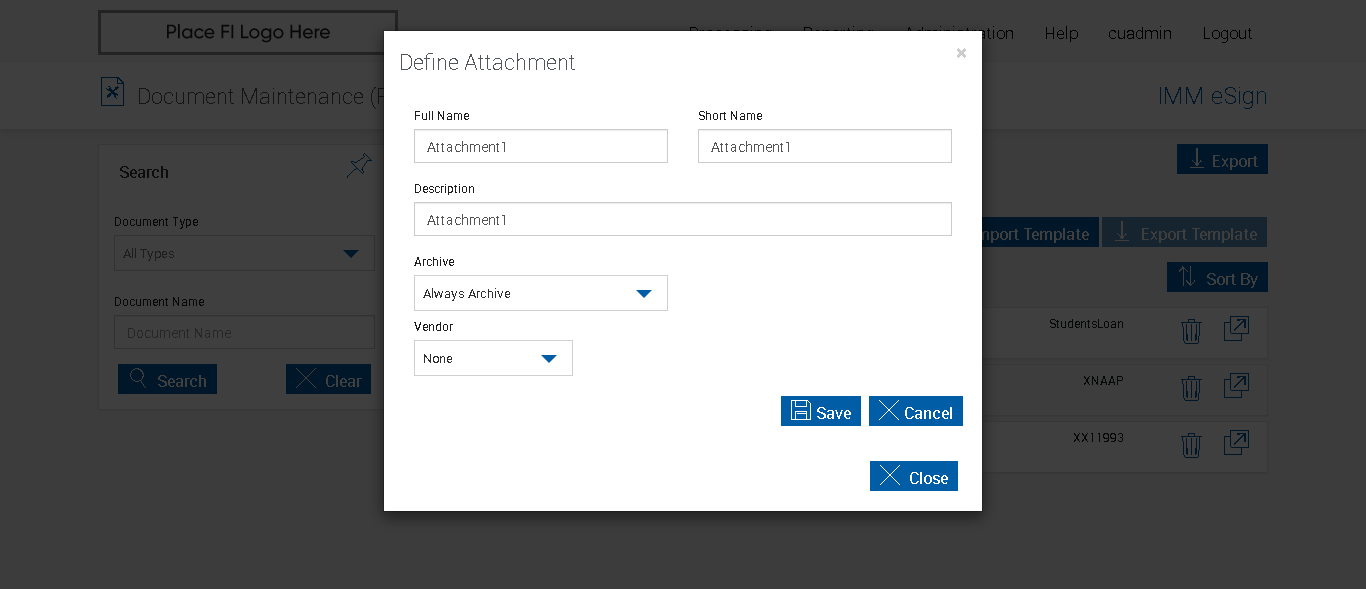
Task: Open the Vendor dropdown
Action: [x=493, y=358]
